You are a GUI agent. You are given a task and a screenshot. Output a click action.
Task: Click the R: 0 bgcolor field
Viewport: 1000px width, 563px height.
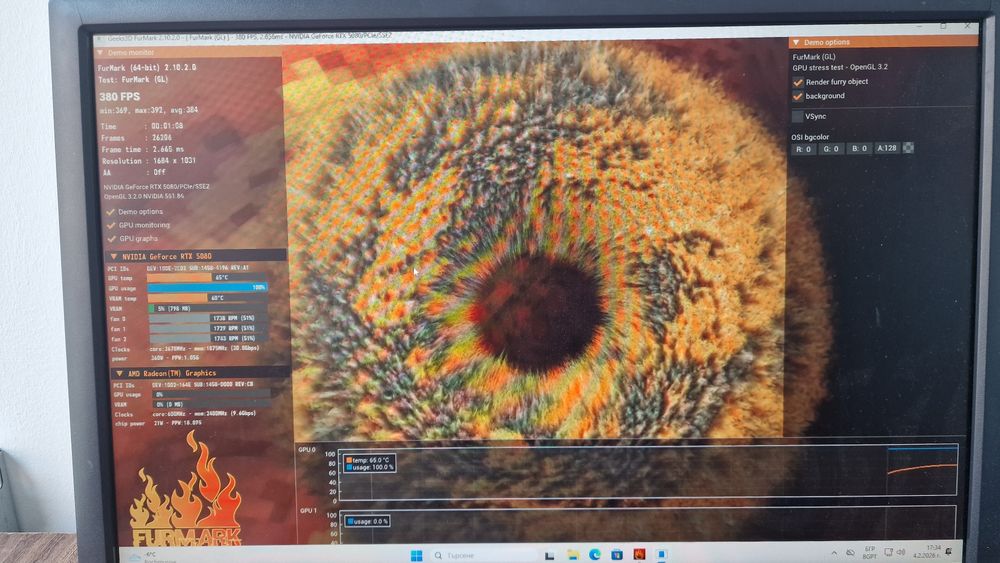tap(804, 149)
